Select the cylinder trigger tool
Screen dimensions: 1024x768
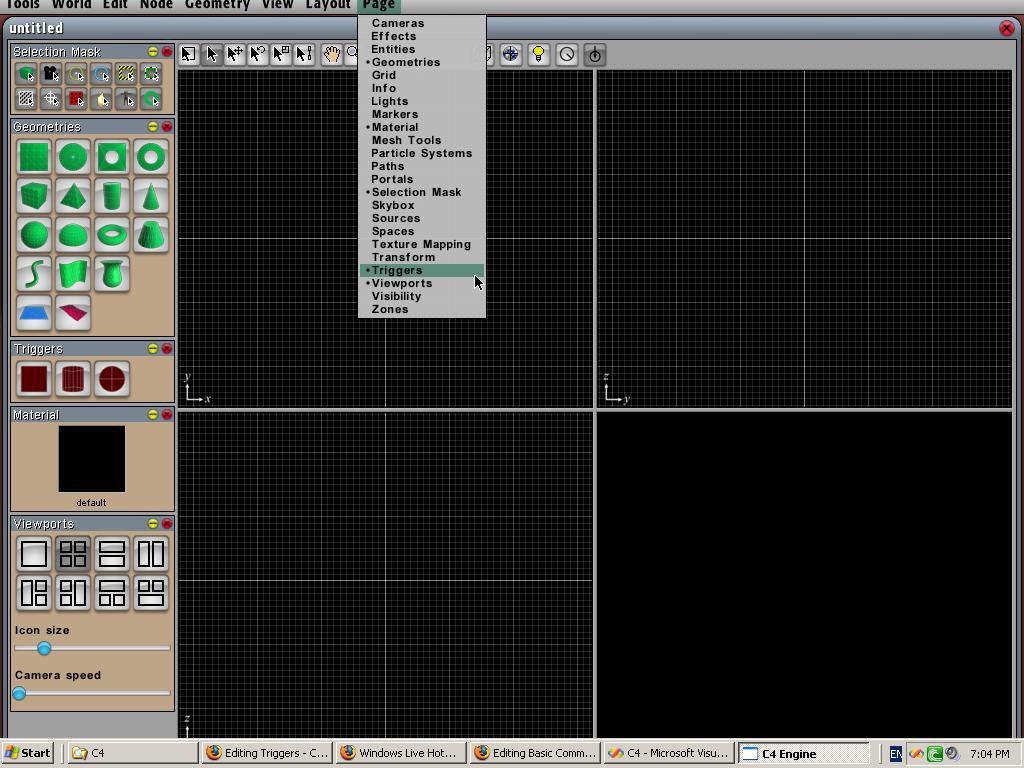pyautogui.click(x=73, y=379)
